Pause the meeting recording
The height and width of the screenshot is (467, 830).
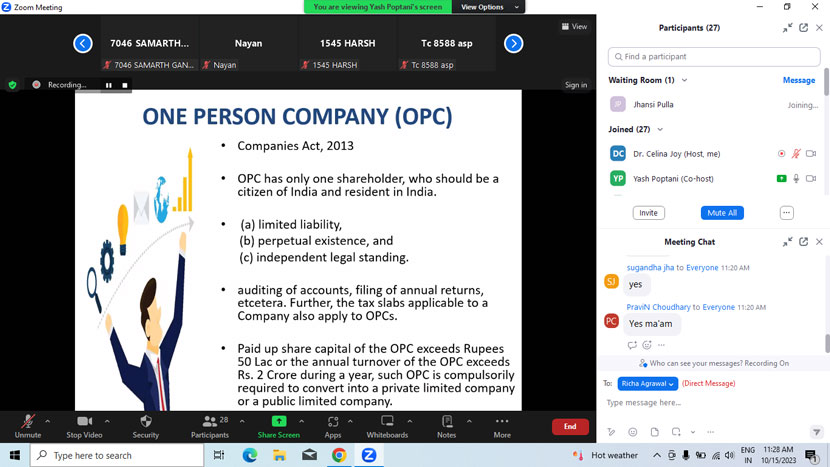click(109, 85)
